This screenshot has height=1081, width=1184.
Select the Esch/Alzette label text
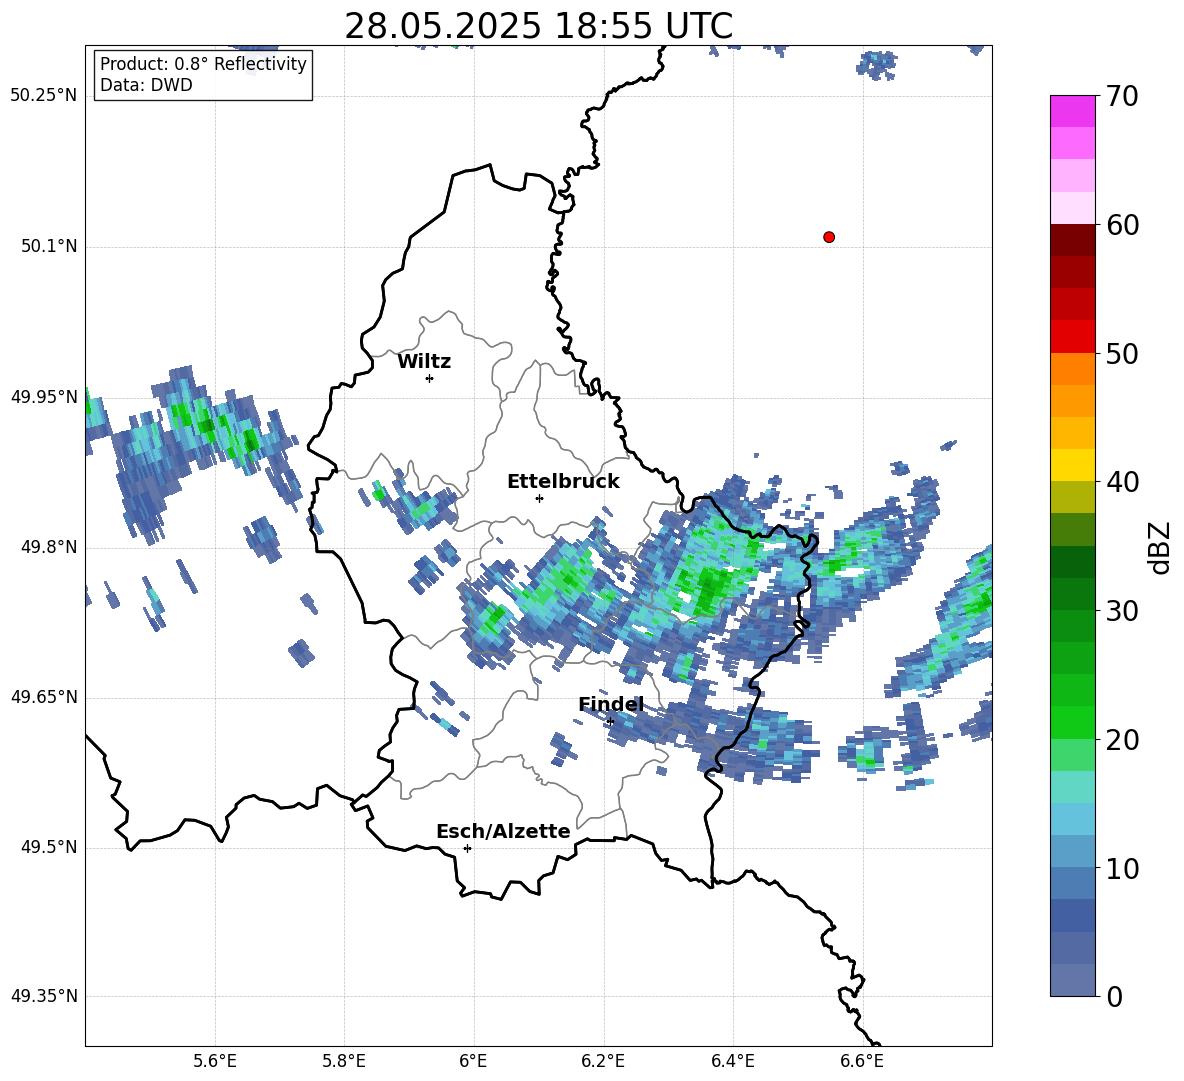click(x=503, y=831)
